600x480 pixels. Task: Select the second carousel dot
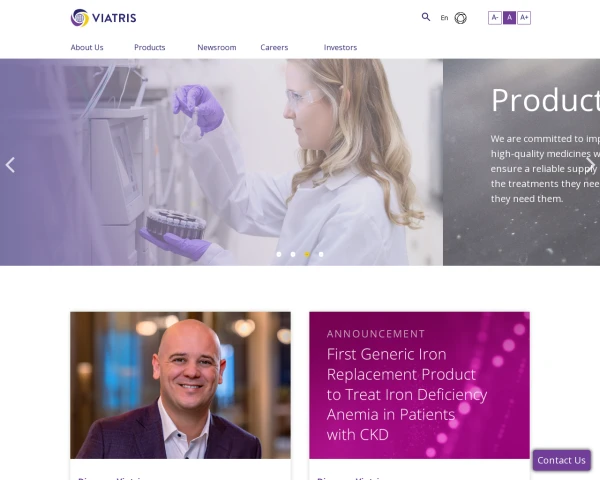tap(293, 254)
